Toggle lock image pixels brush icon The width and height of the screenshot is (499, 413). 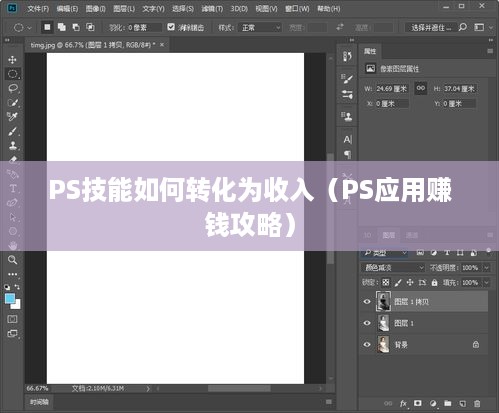point(398,283)
